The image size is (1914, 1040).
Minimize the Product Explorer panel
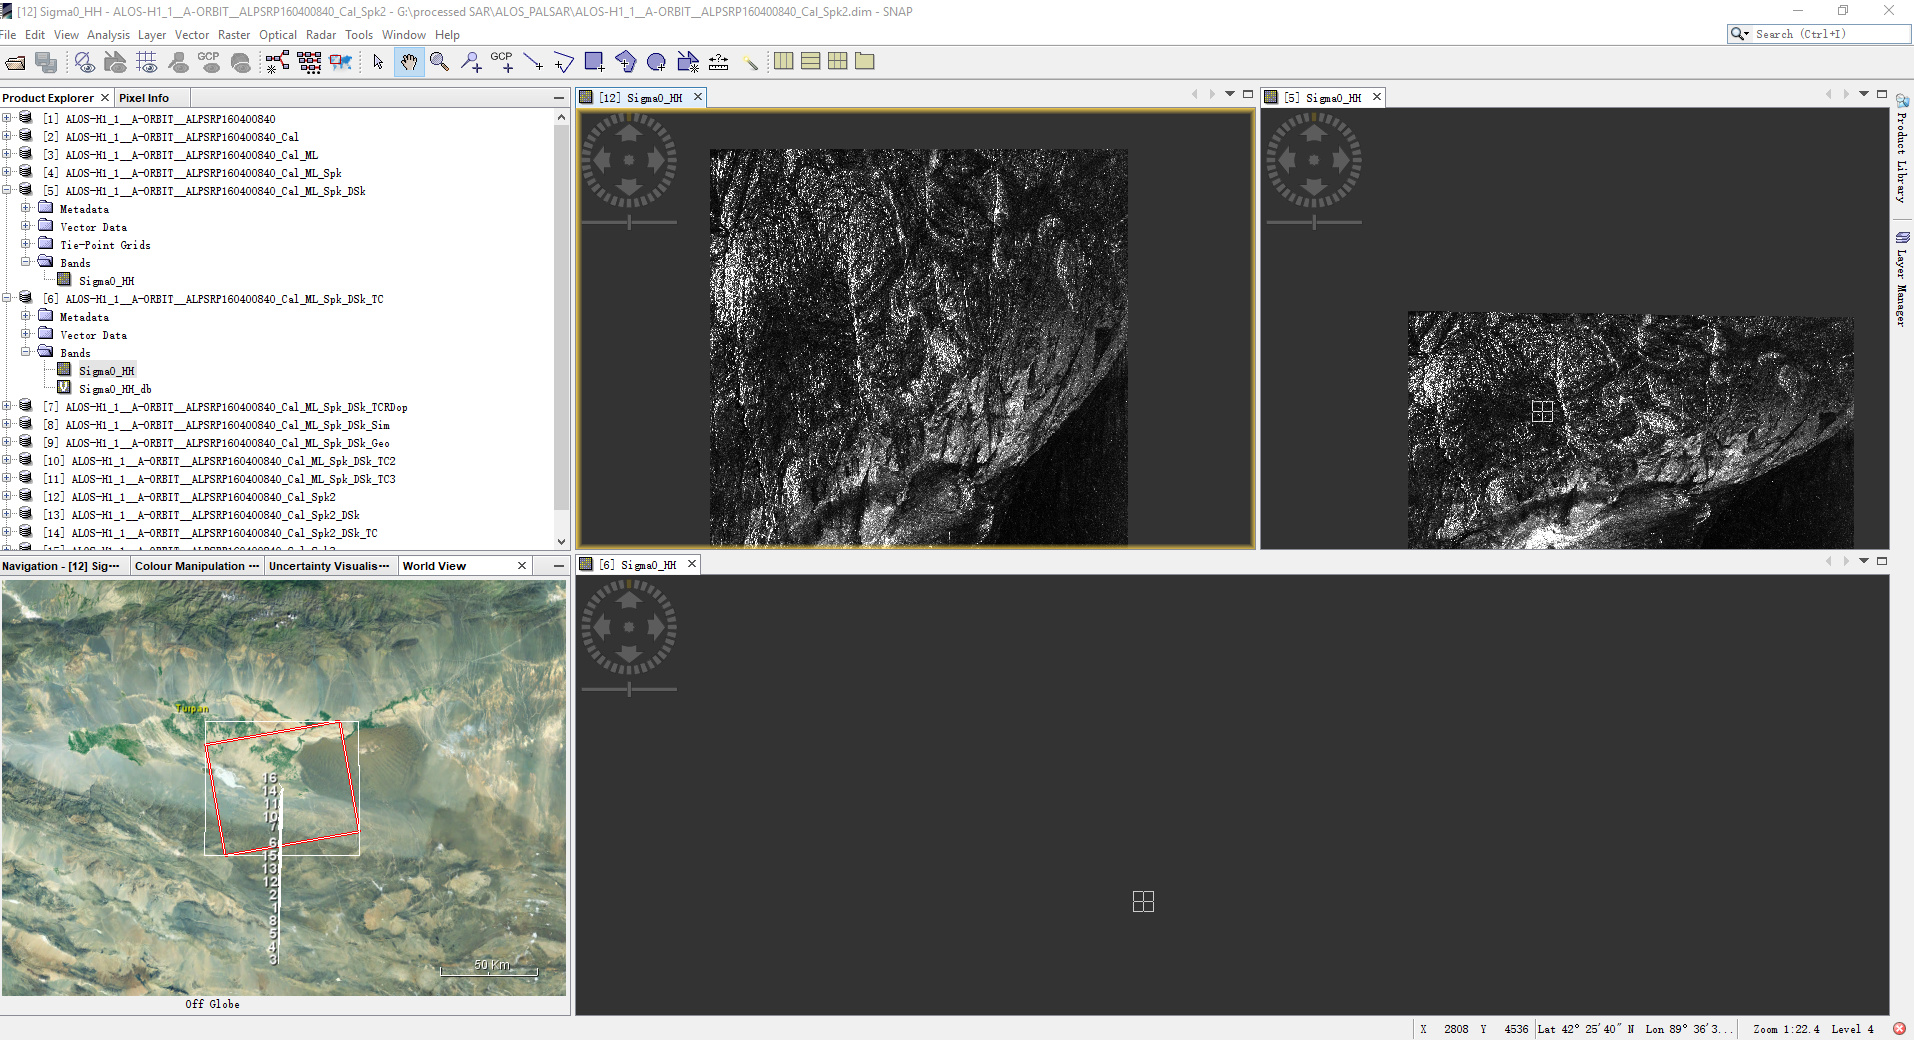coord(559,98)
